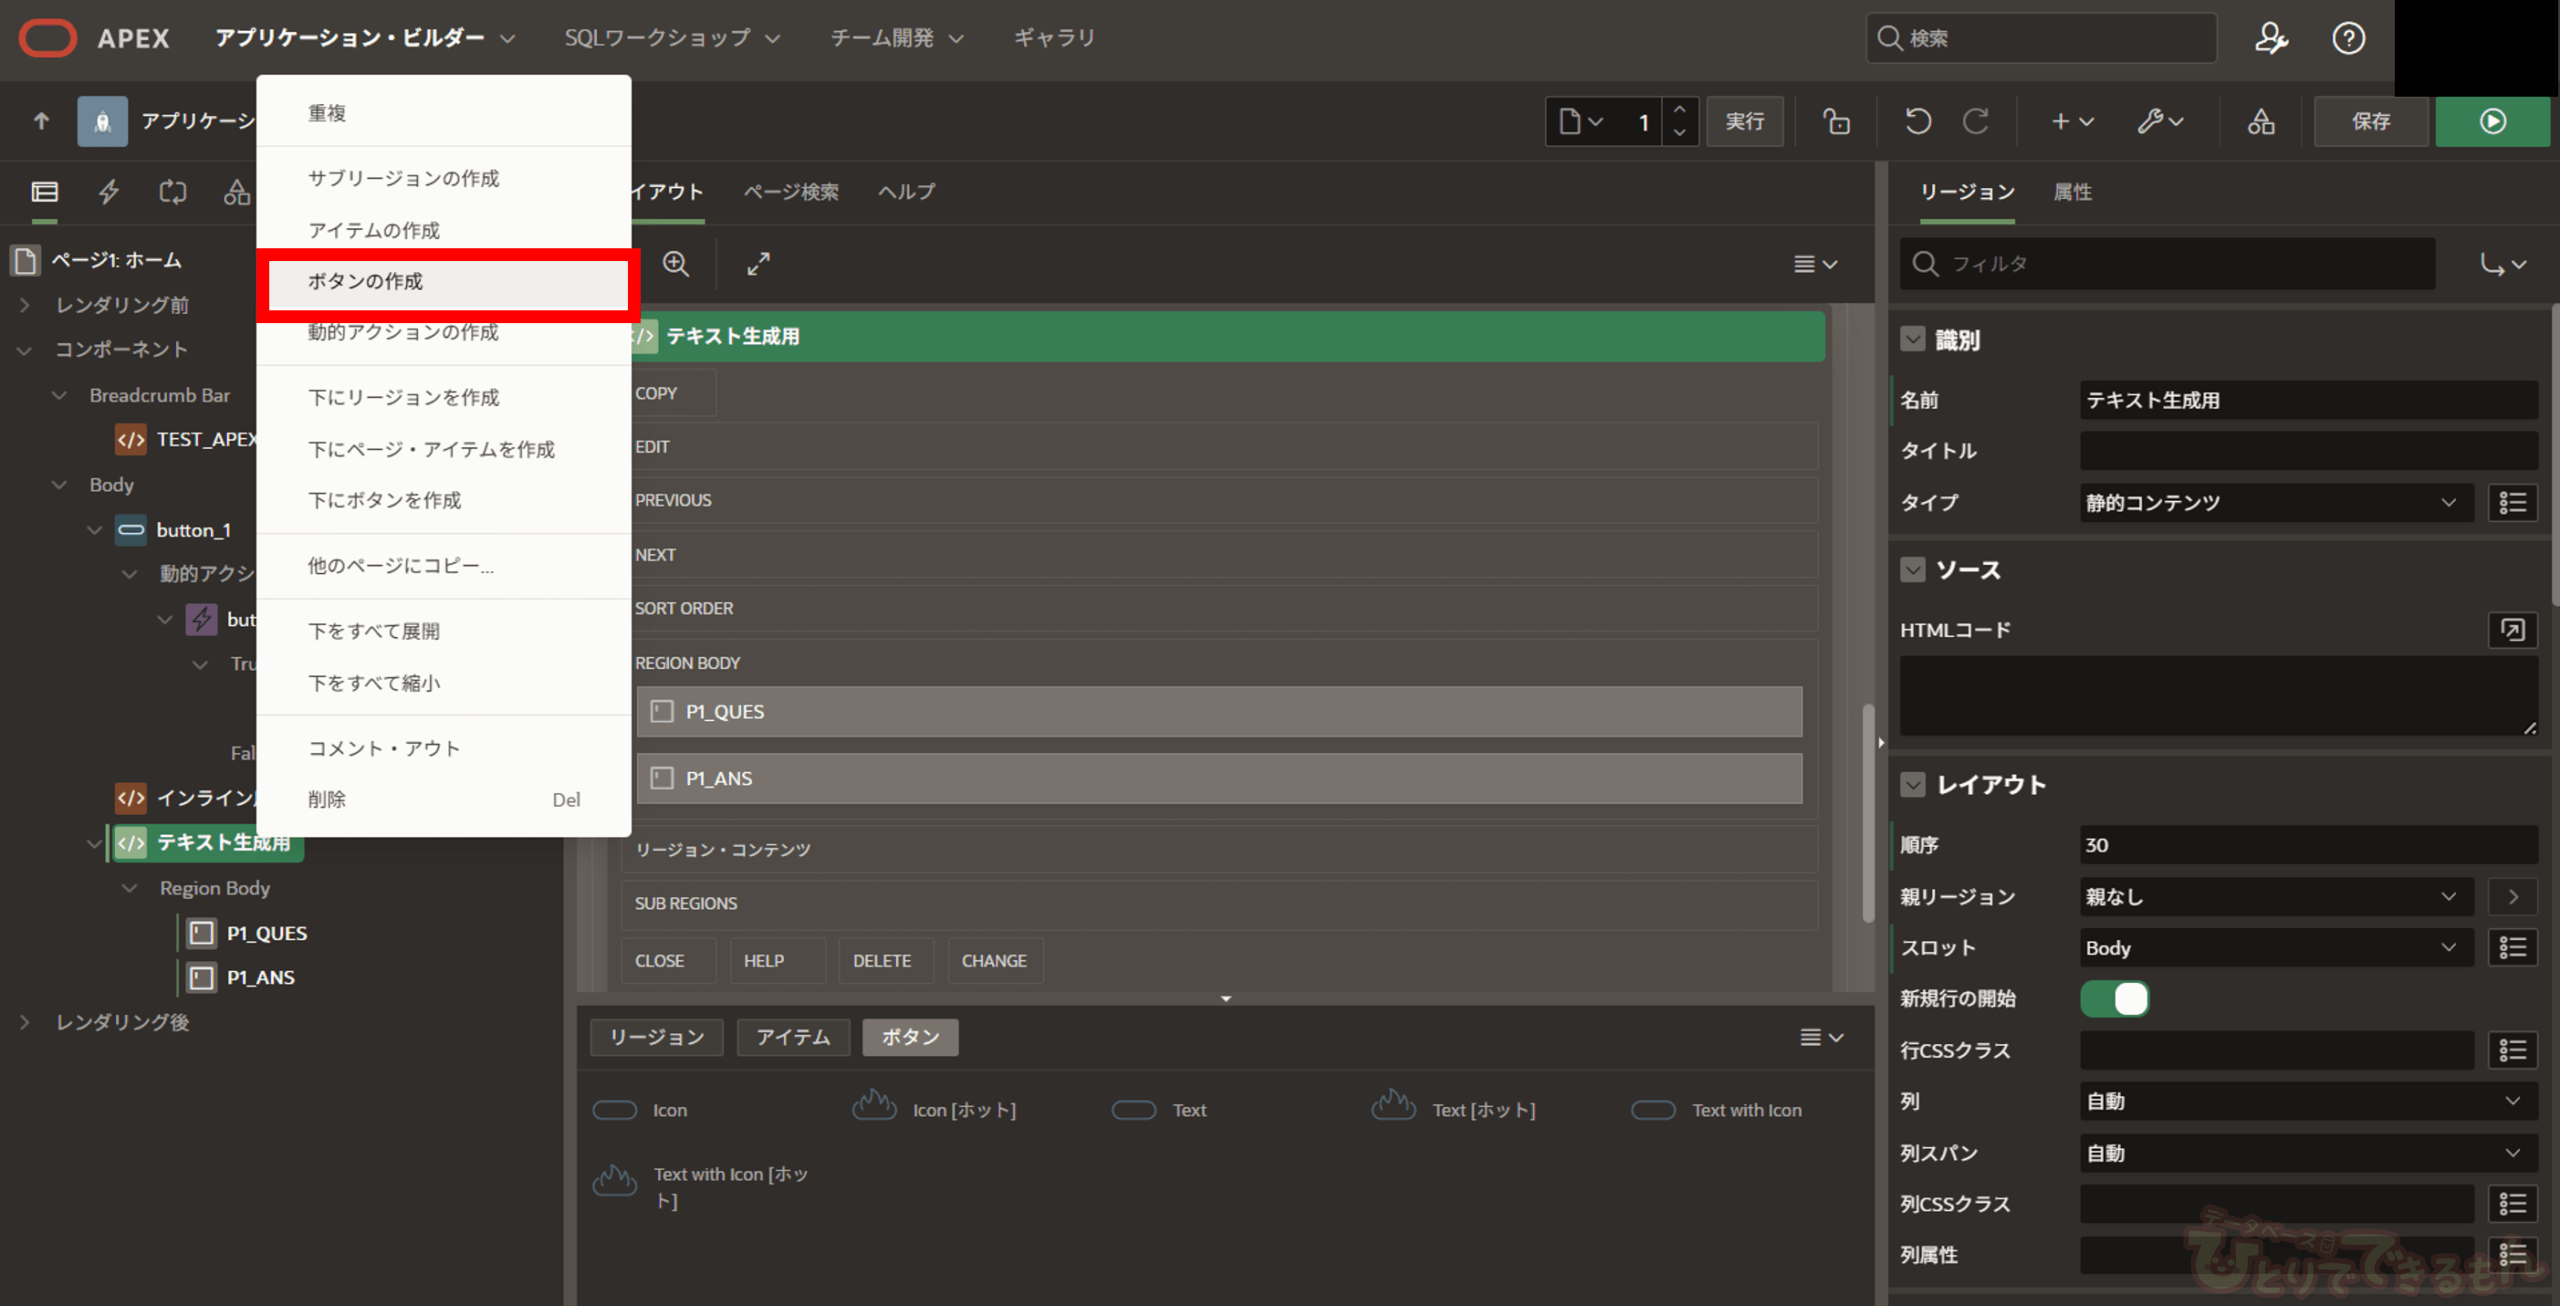The height and width of the screenshot is (1306, 2560).
Task: Open the Help question mark icon
Action: (2348, 38)
